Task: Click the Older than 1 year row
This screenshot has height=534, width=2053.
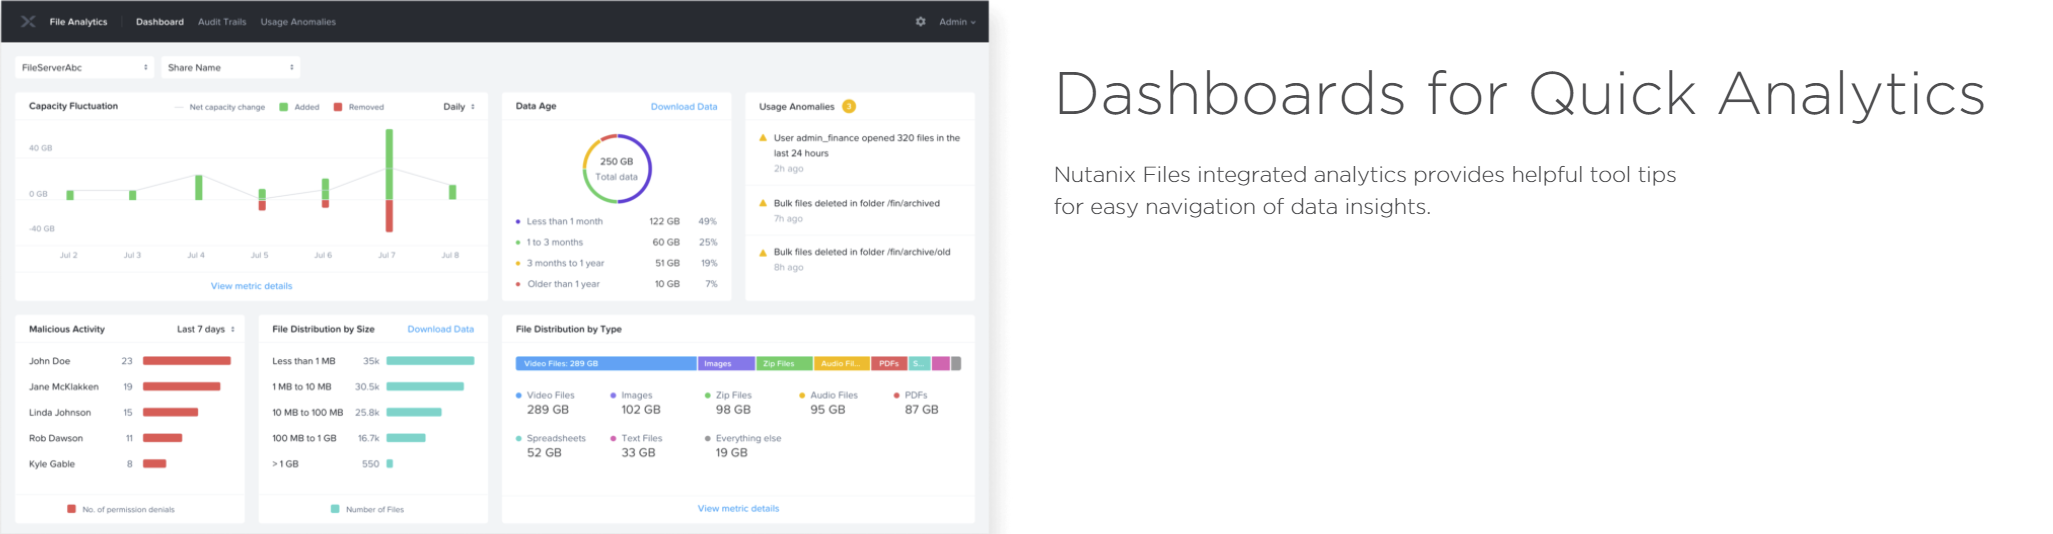Action: (616, 284)
